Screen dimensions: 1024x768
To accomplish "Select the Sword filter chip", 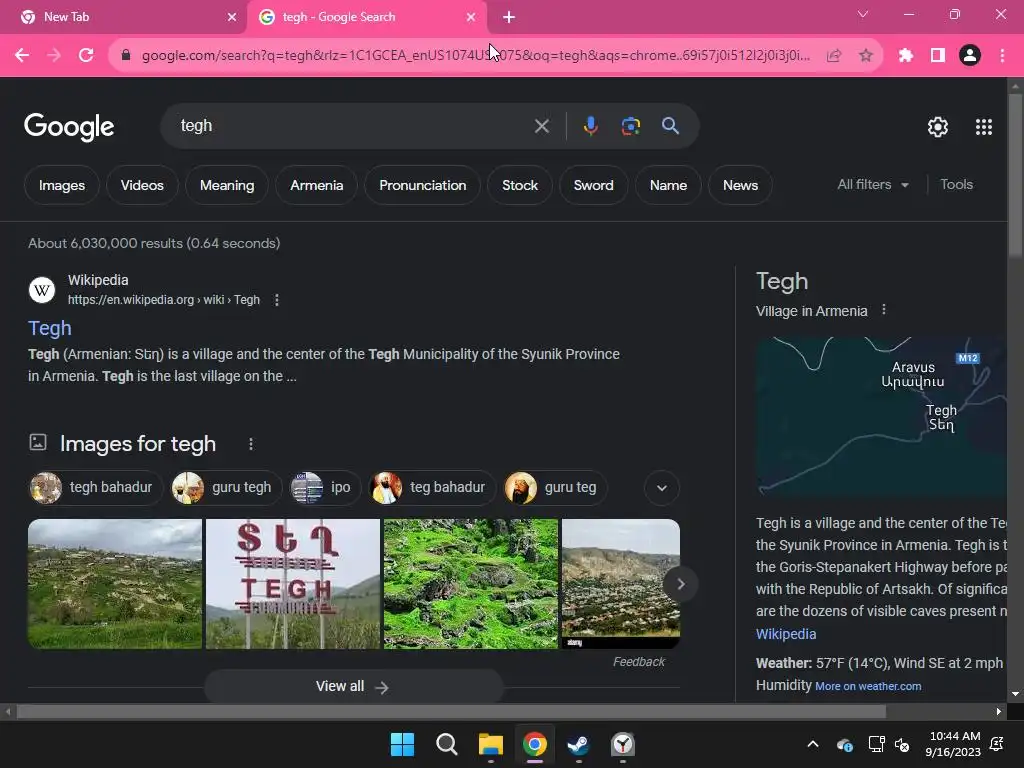I will tap(594, 185).
